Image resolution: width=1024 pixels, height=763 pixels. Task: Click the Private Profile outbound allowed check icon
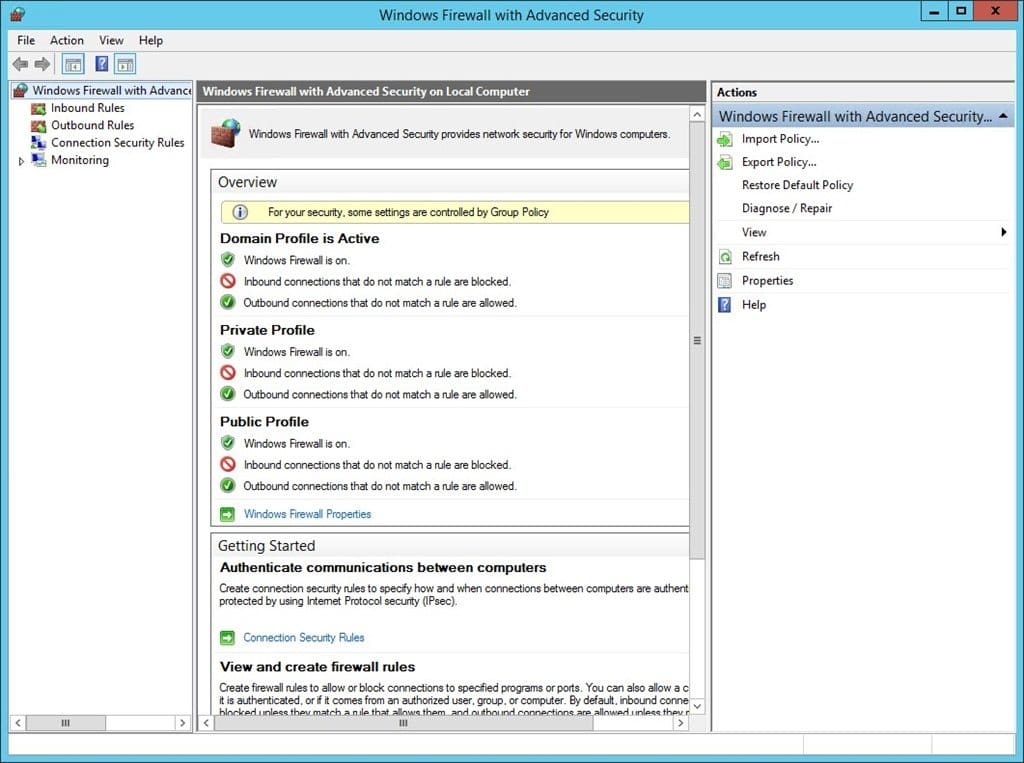[x=227, y=394]
